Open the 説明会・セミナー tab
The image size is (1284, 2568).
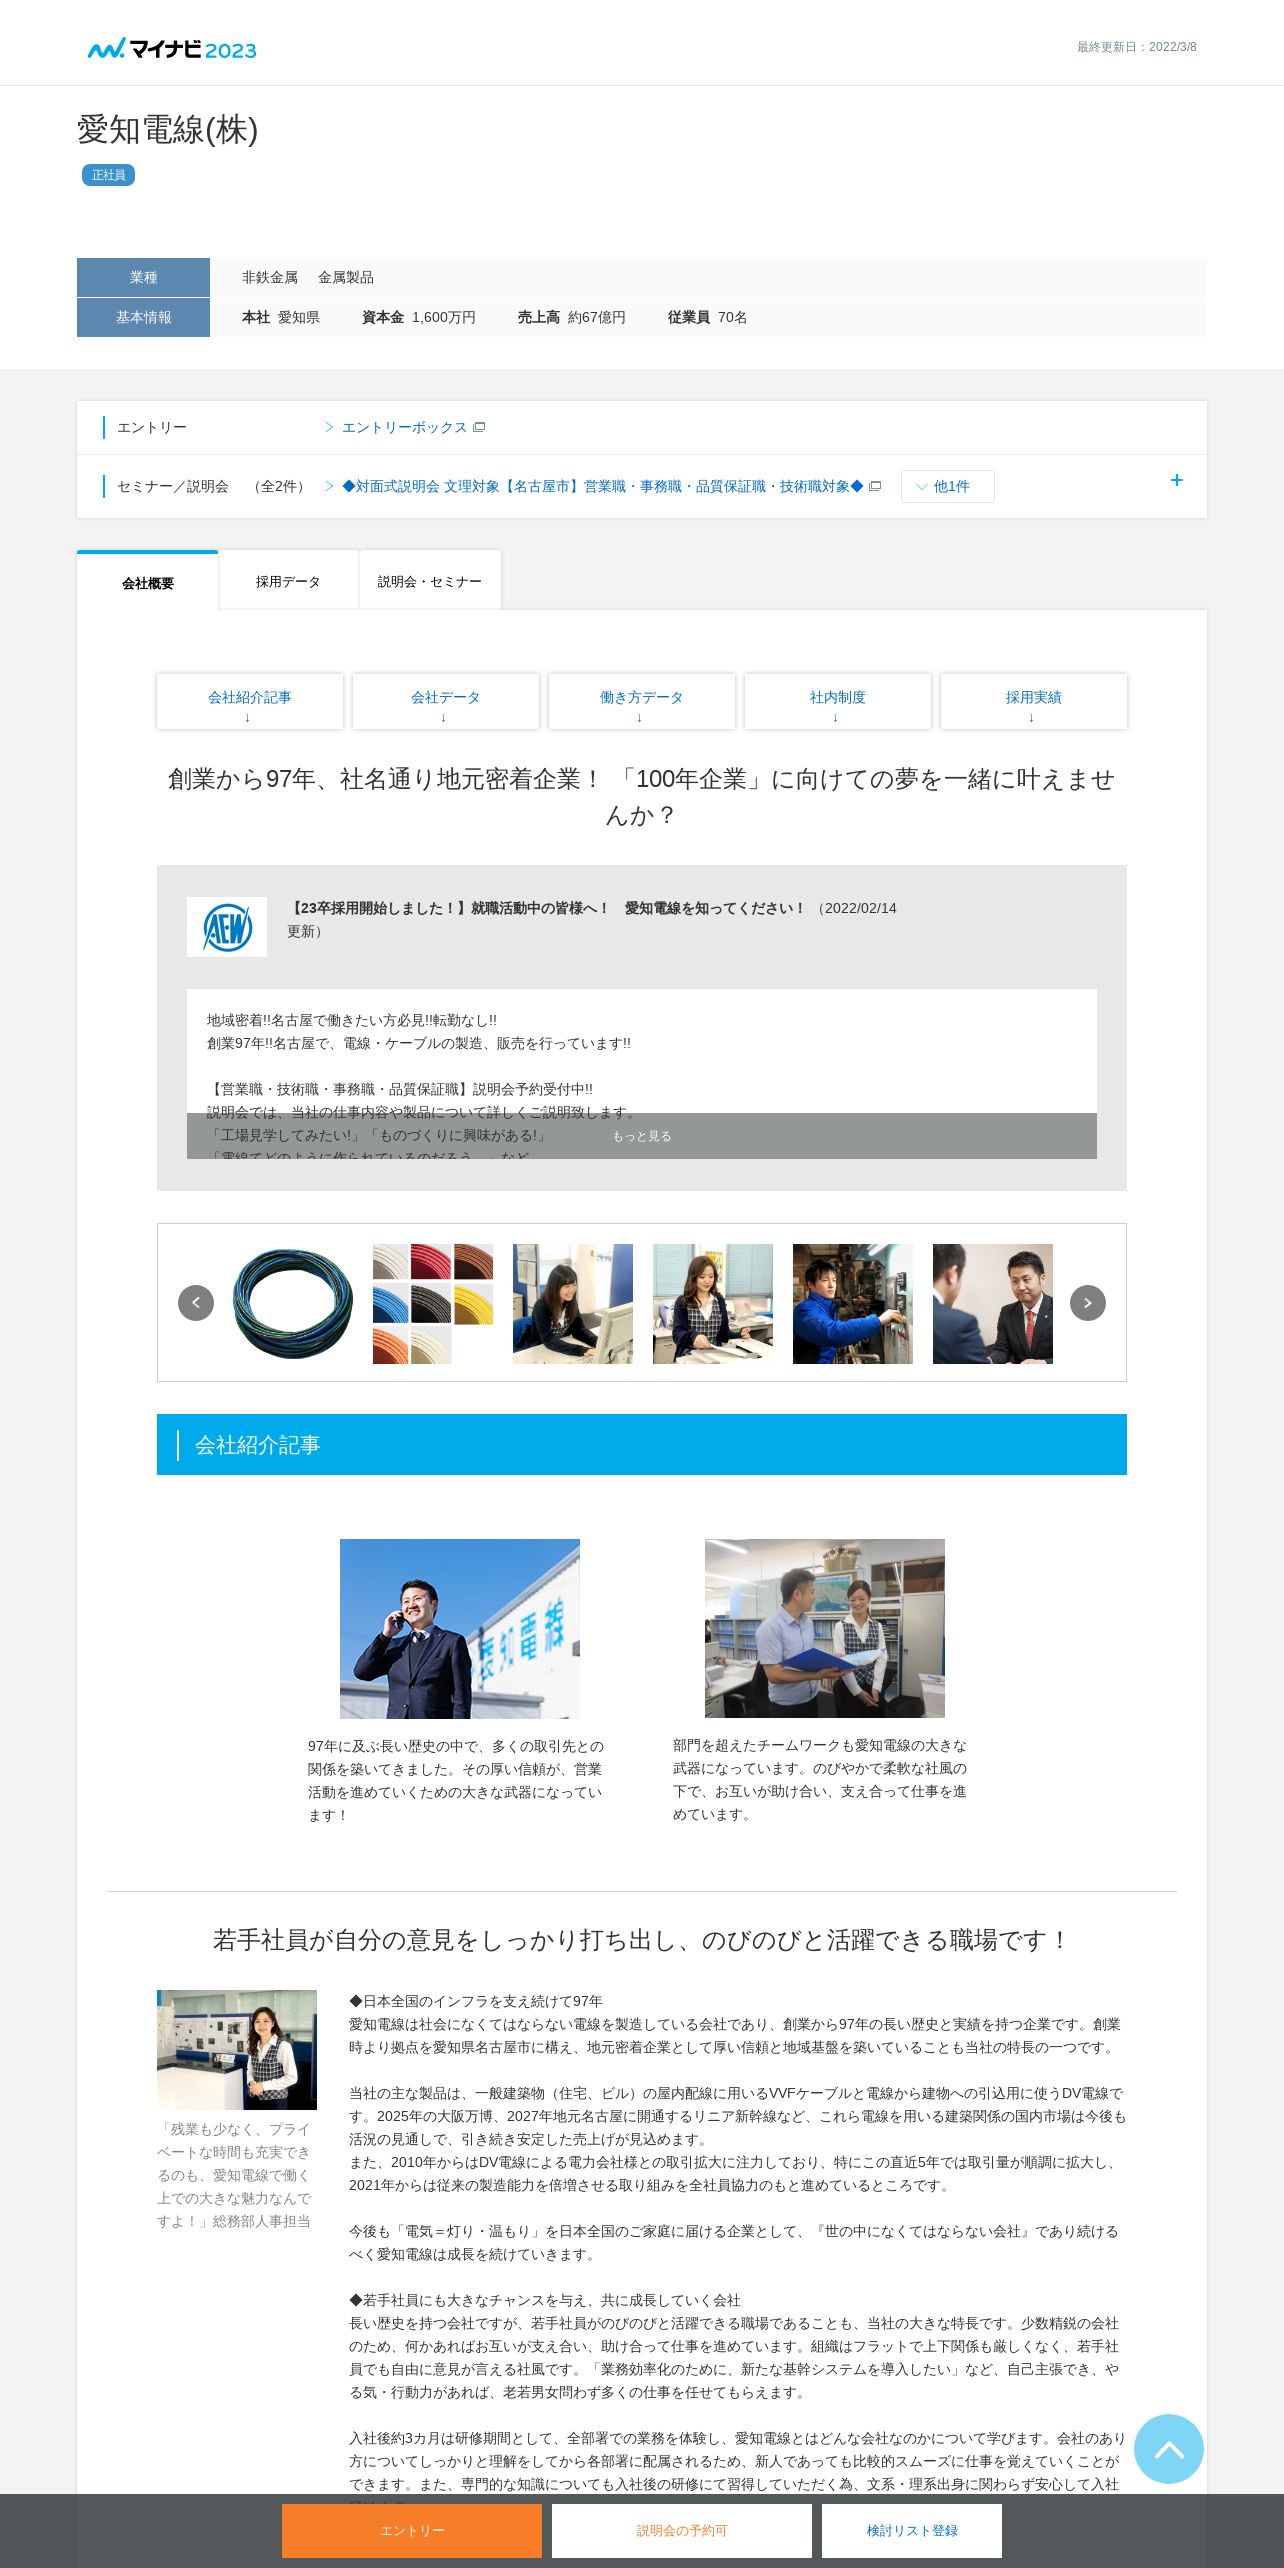point(430,581)
